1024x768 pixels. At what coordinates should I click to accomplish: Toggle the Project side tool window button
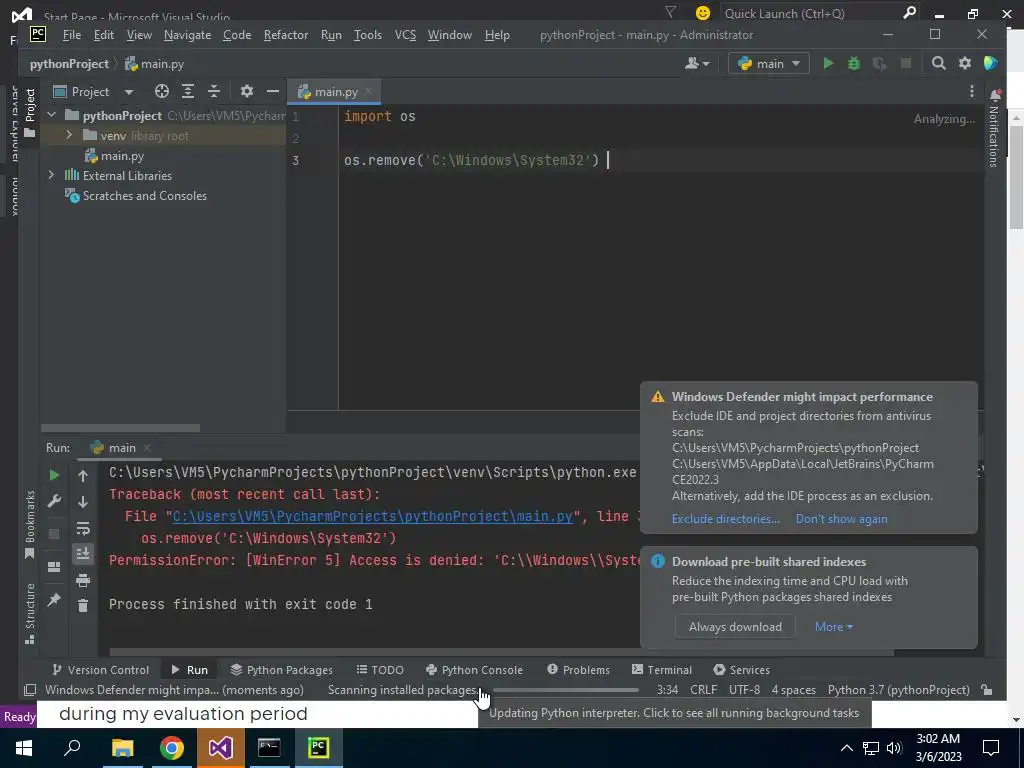29,113
